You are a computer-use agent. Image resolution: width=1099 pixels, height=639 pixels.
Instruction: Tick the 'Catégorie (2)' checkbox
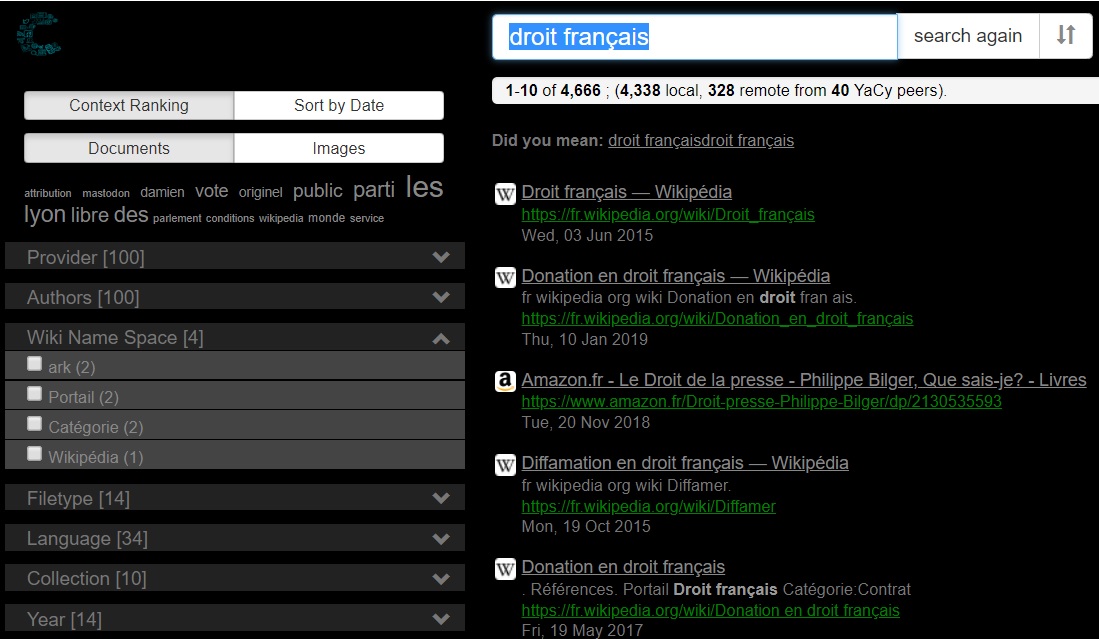(x=34, y=424)
